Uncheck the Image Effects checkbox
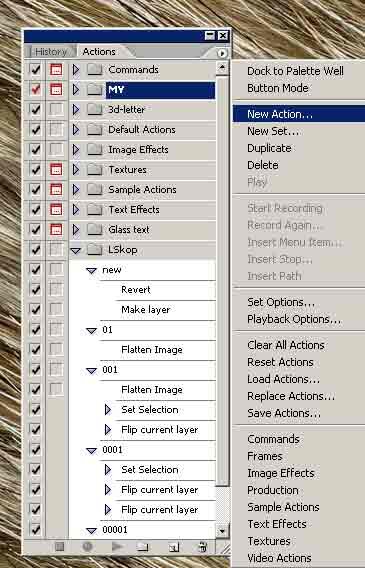The image size is (365, 568). (35, 150)
